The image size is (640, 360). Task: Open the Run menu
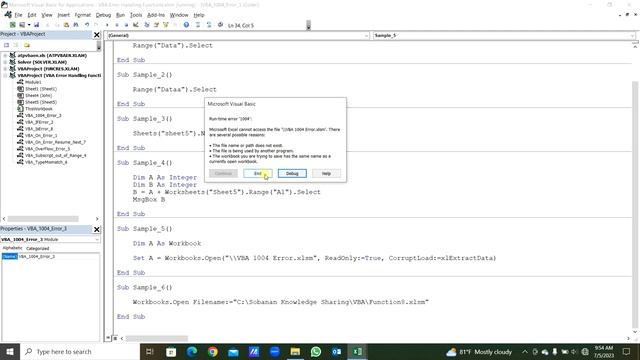[x=120, y=15]
